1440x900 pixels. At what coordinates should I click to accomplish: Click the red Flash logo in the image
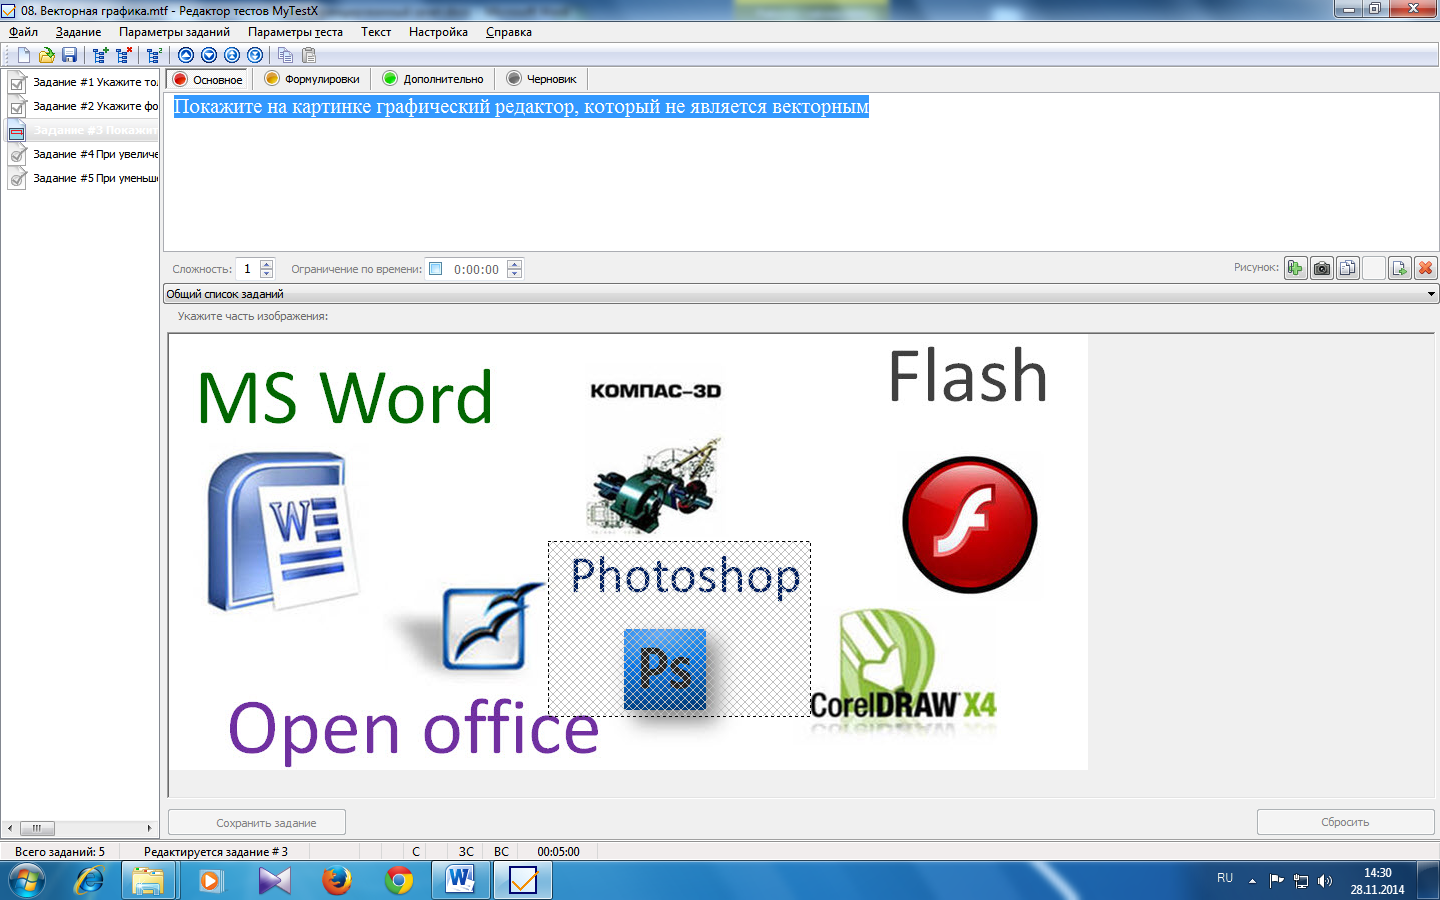[970, 524]
